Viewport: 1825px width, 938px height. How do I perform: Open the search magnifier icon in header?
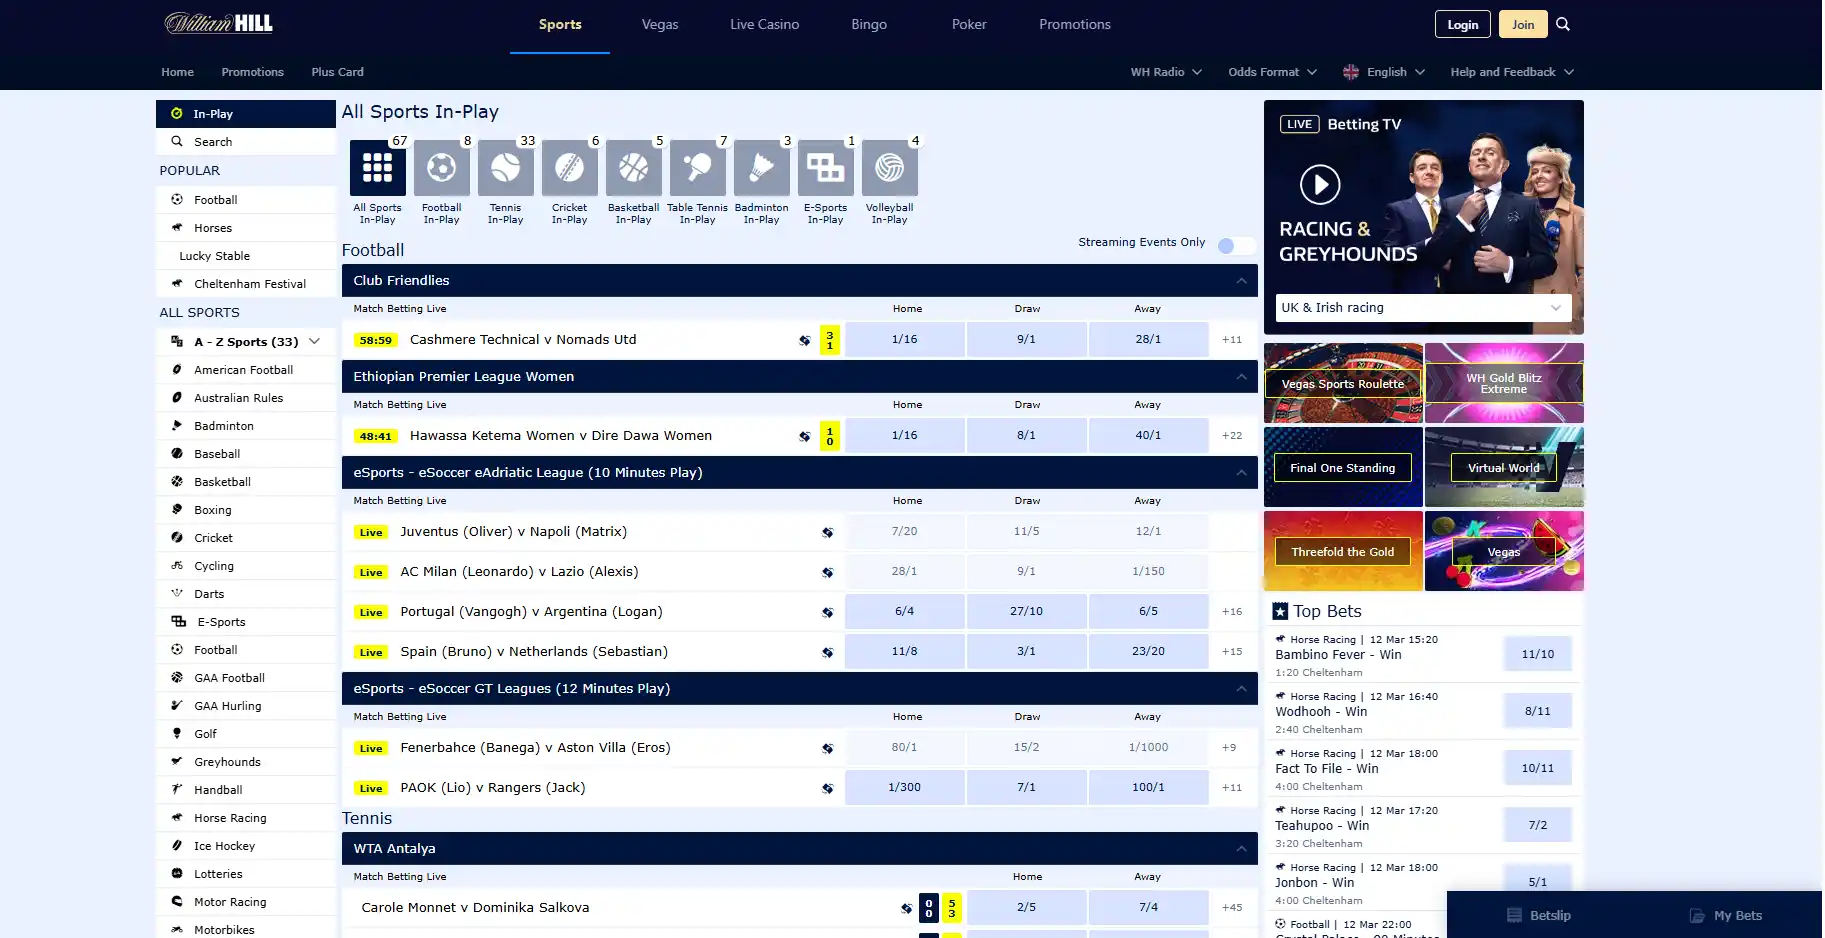[1563, 25]
